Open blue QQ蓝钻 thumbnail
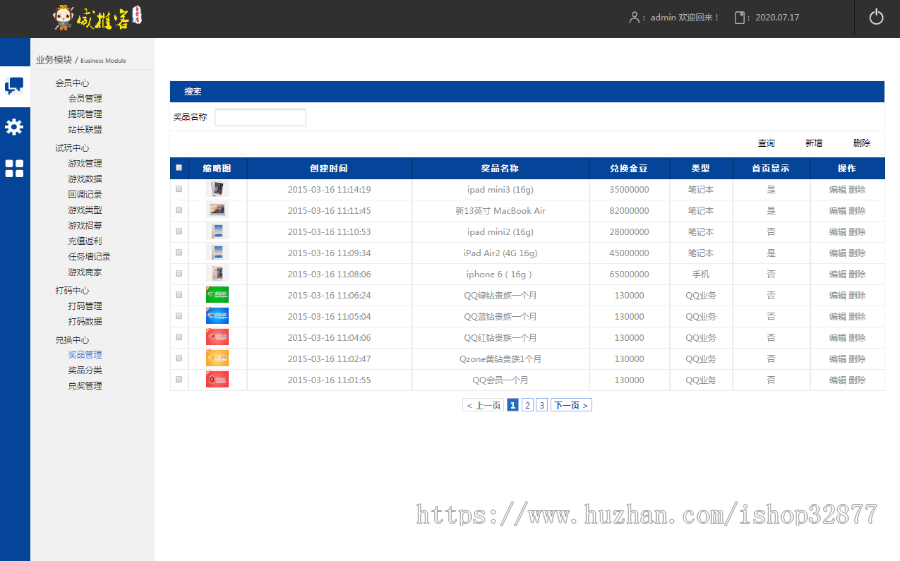Screen dimensions: 900x561 218,316
